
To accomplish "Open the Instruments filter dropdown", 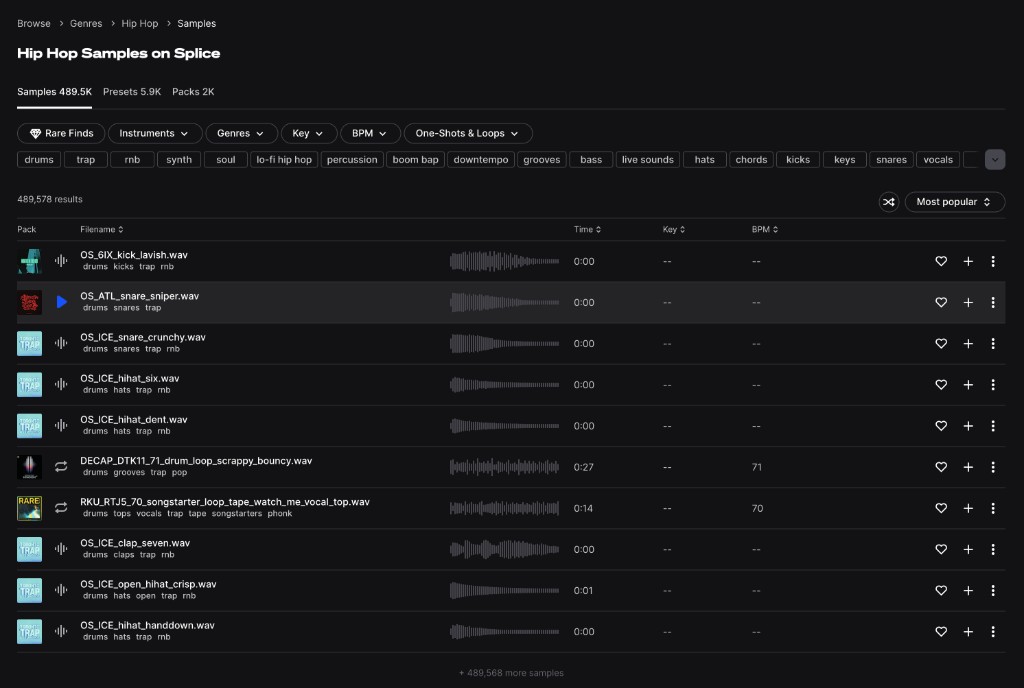I will click(155, 133).
